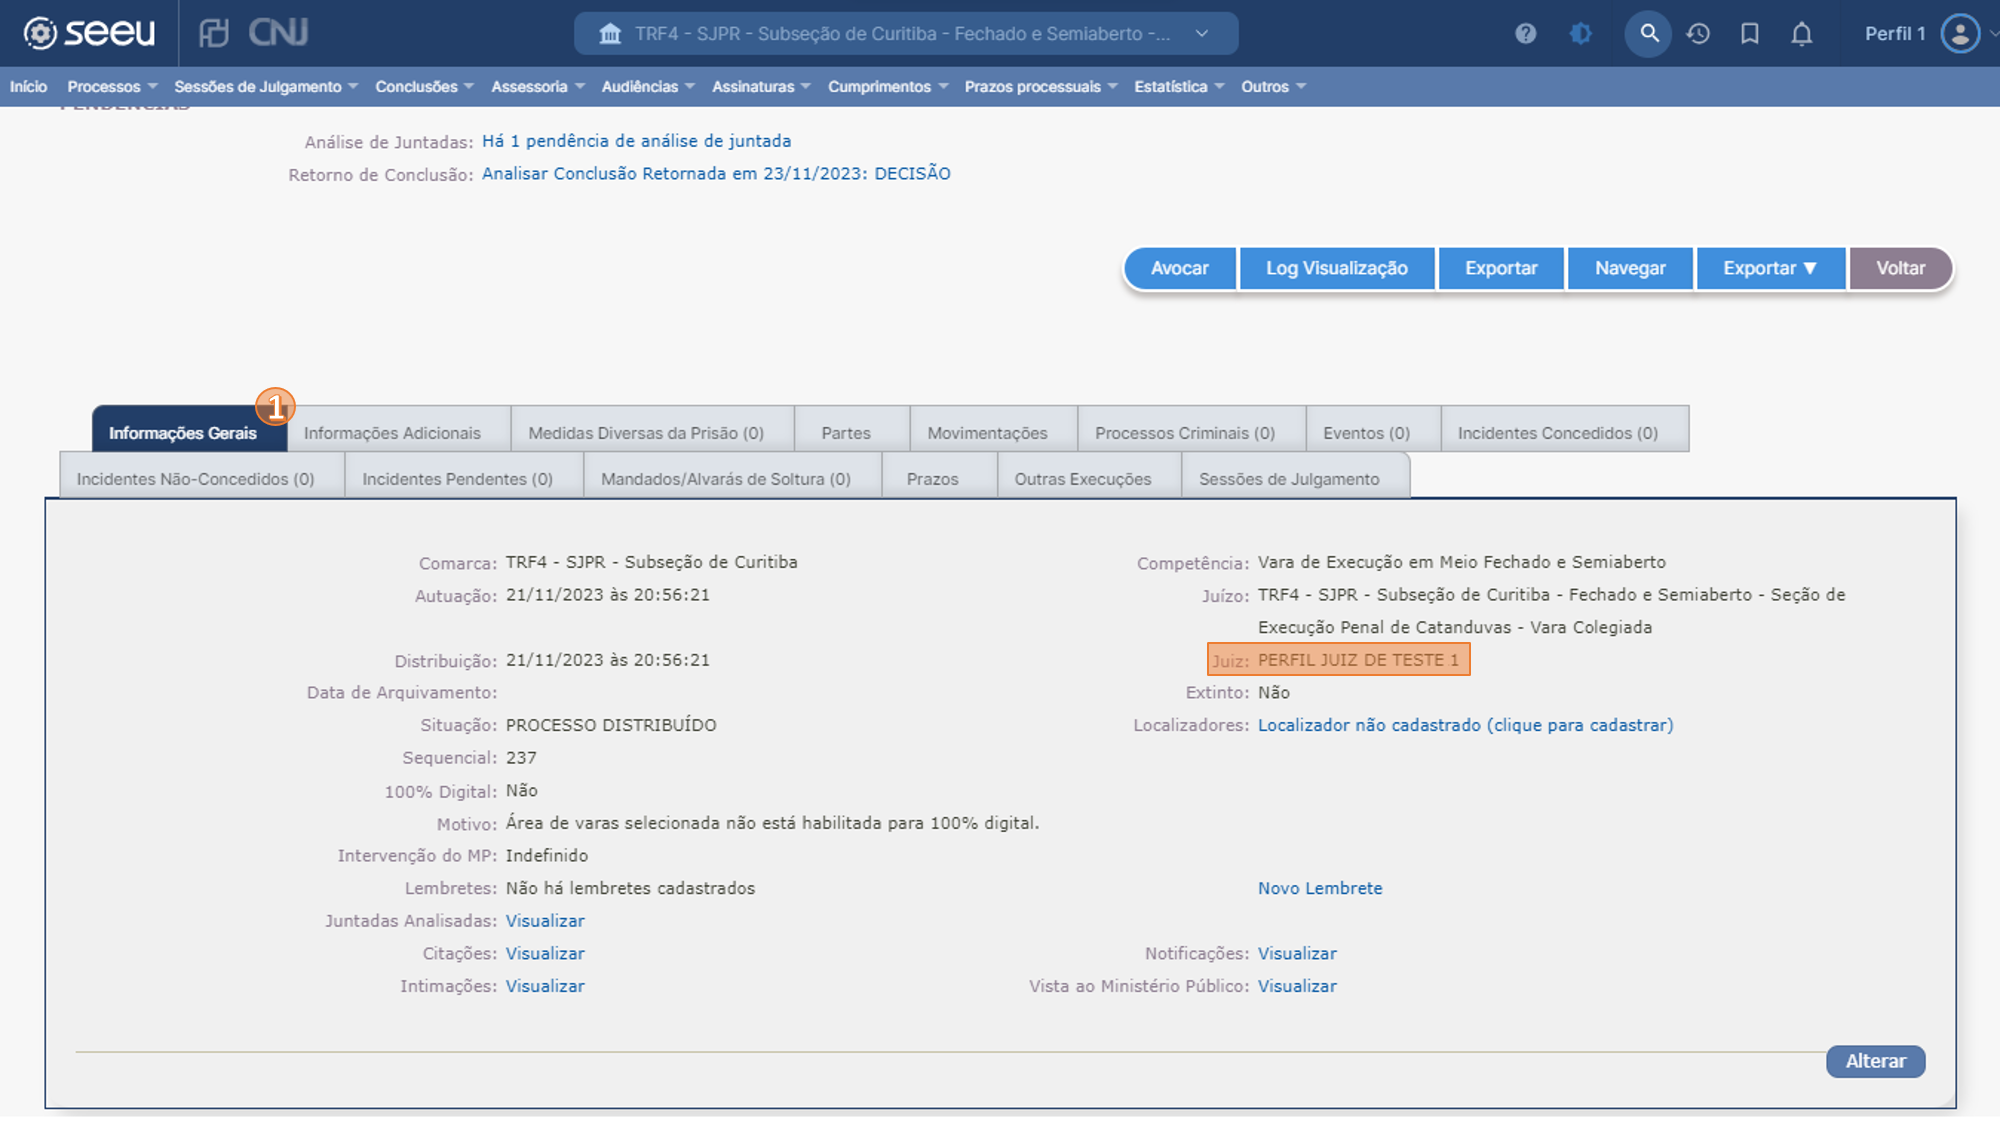Screen dimensions: 2000x1121
Task: Expand the court selector dropdown chevron
Action: coord(1202,34)
